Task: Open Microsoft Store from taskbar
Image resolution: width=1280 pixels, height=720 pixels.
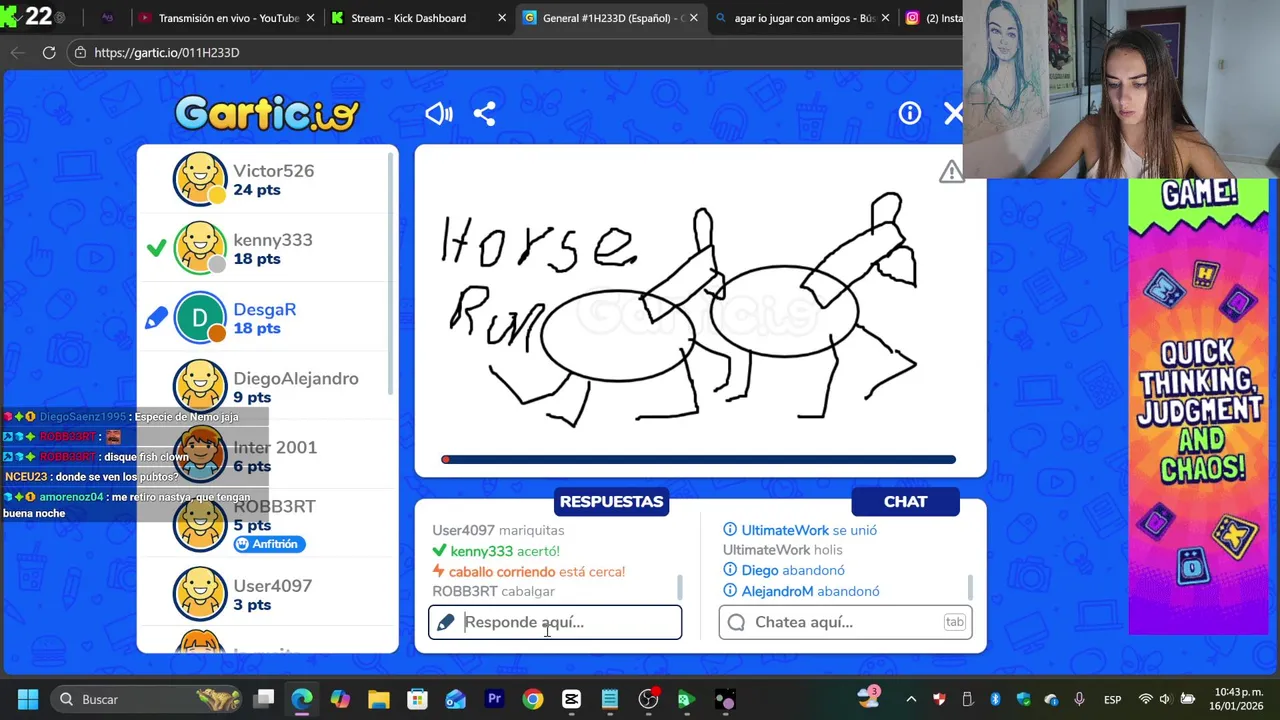Action: tap(417, 699)
